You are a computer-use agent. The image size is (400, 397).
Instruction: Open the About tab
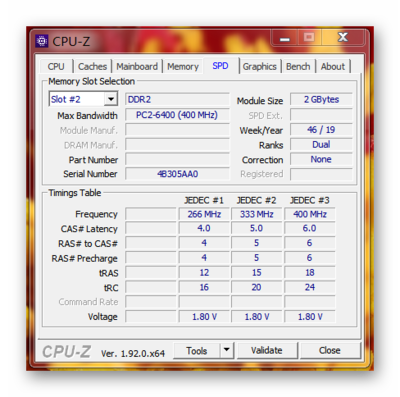pyautogui.click(x=333, y=66)
